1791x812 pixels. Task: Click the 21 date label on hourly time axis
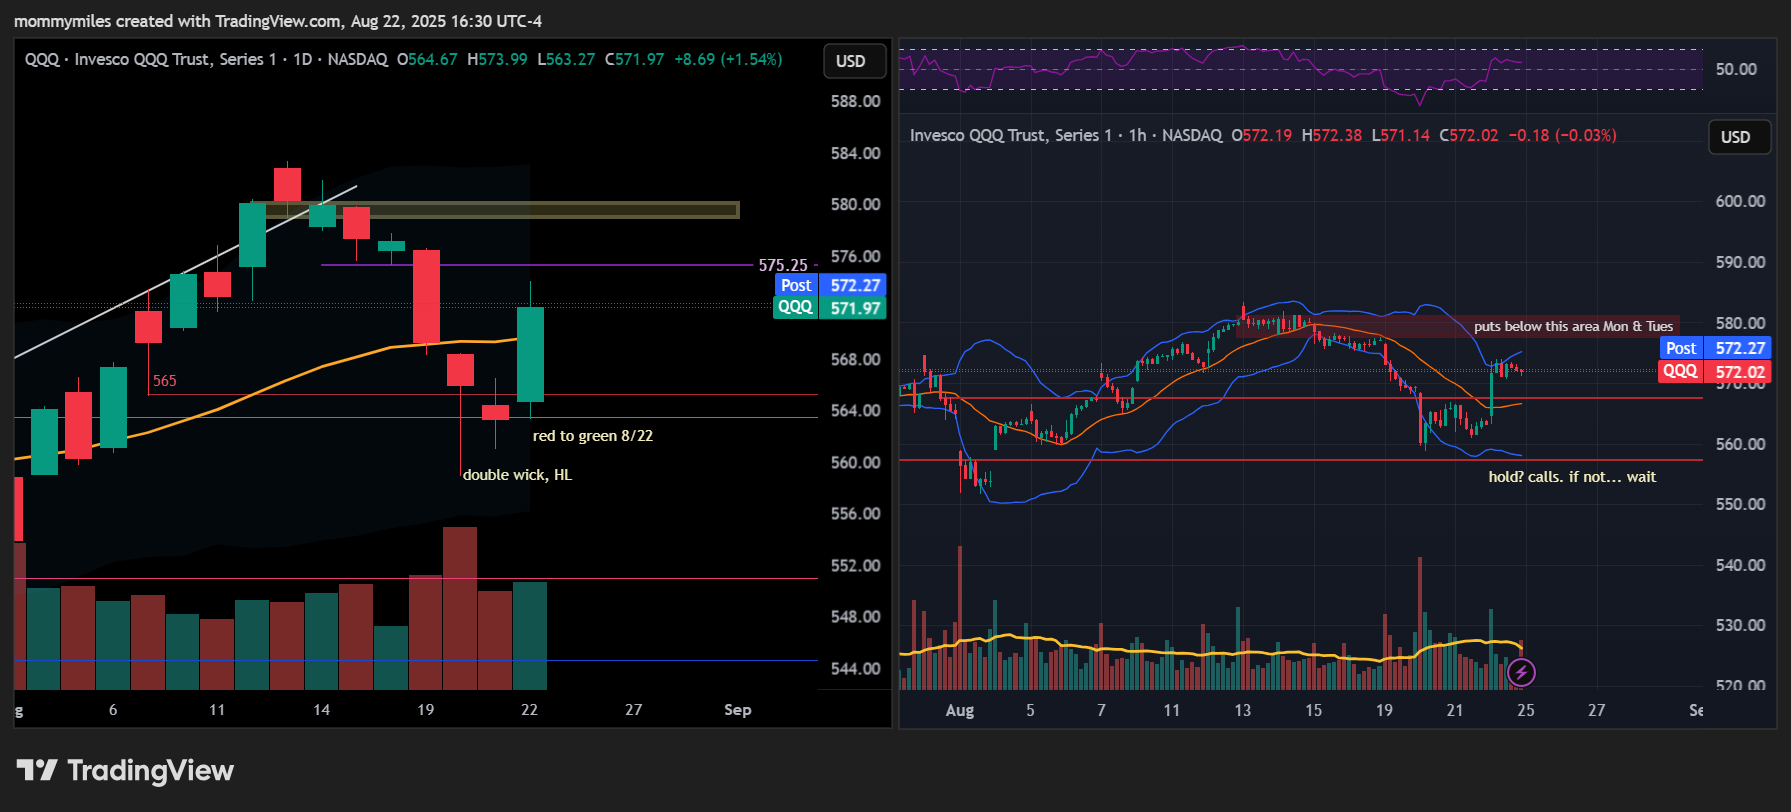click(1455, 710)
